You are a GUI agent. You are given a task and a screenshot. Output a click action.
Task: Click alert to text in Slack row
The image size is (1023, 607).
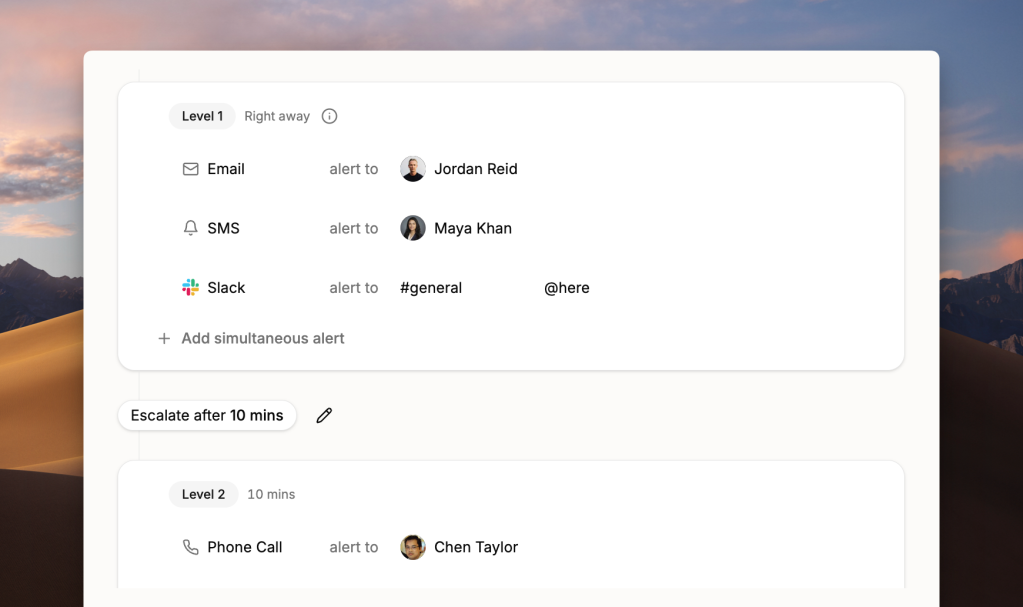pos(354,288)
